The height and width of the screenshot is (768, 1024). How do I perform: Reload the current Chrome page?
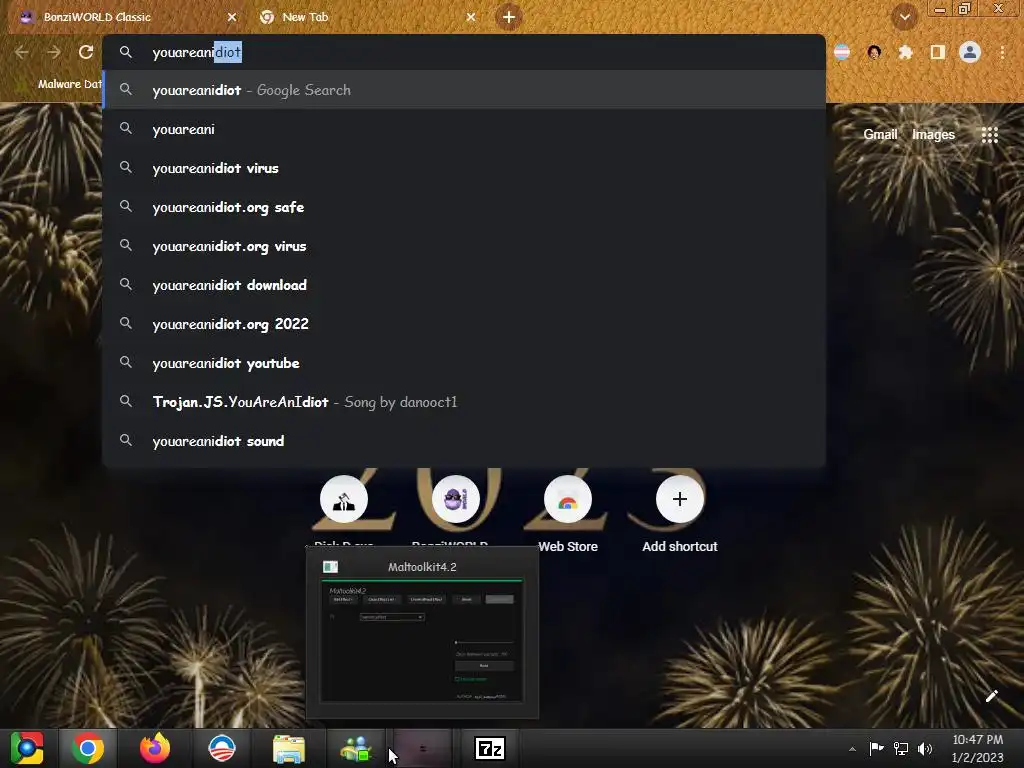(86, 52)
